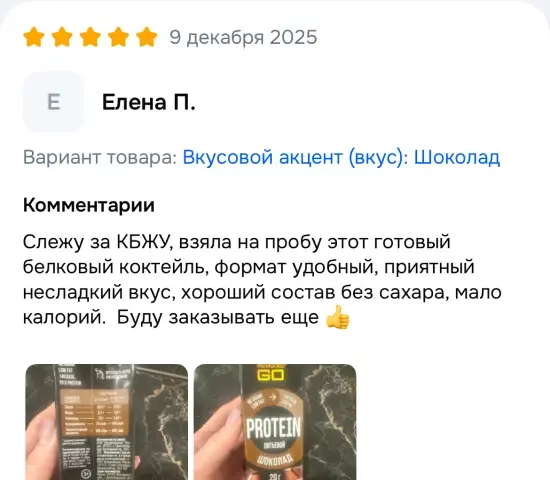Image resolution: width=550 pixels, height=480 pixels.
Task: Click the thumbs-up emoji in the review
Action: [x=337, y=317]
